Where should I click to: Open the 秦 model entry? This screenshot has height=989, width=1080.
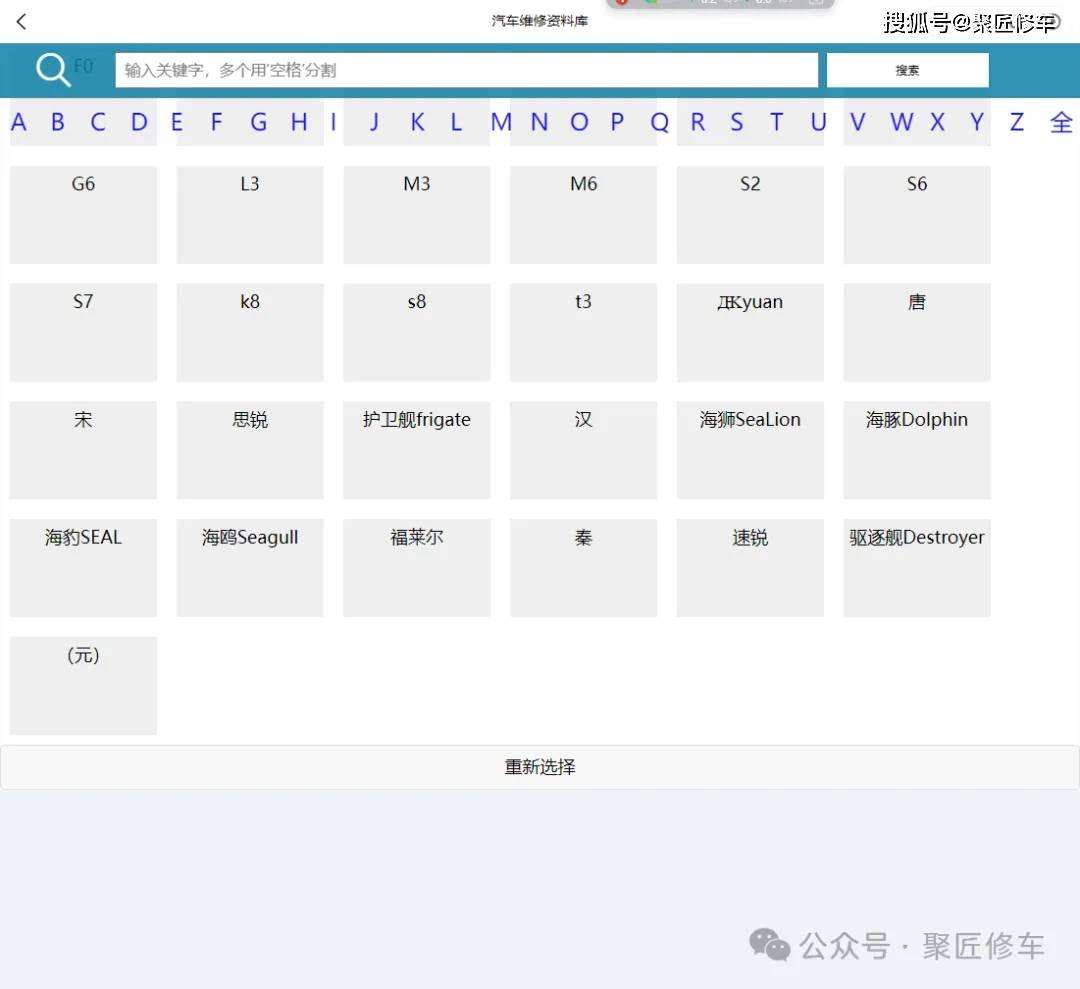click(583, 567)
